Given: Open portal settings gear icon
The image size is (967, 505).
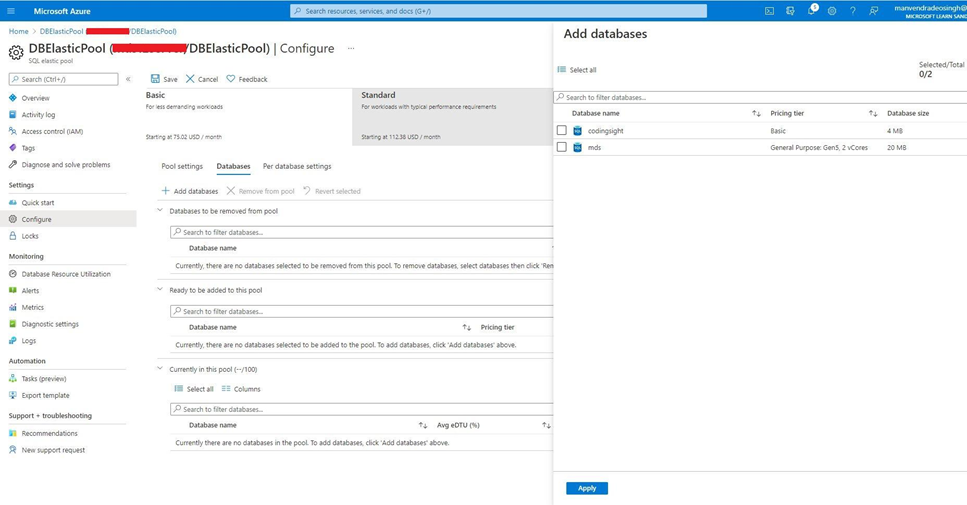Looking at the screenshot, I should click(832, 11).
